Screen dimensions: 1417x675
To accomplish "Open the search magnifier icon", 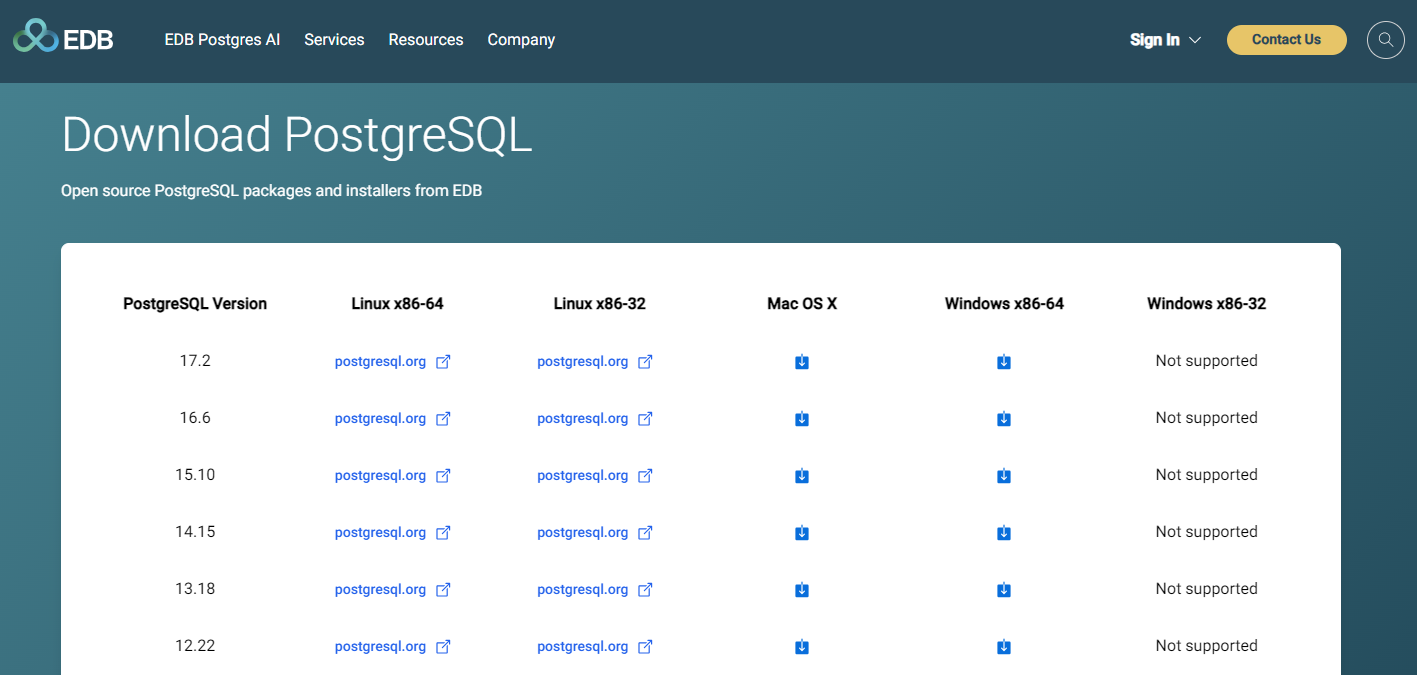I will coord(1386,40).
